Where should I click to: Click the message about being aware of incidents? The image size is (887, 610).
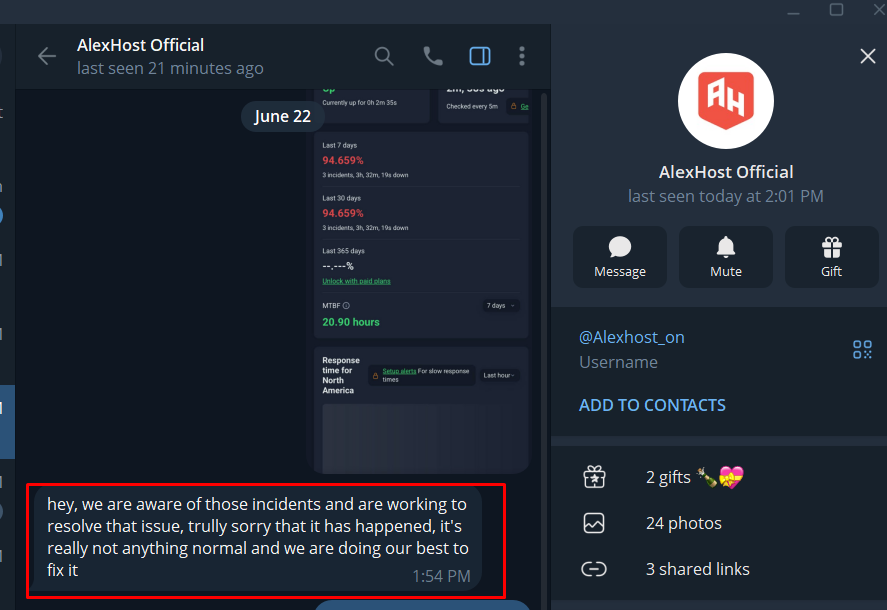[257, 537]
